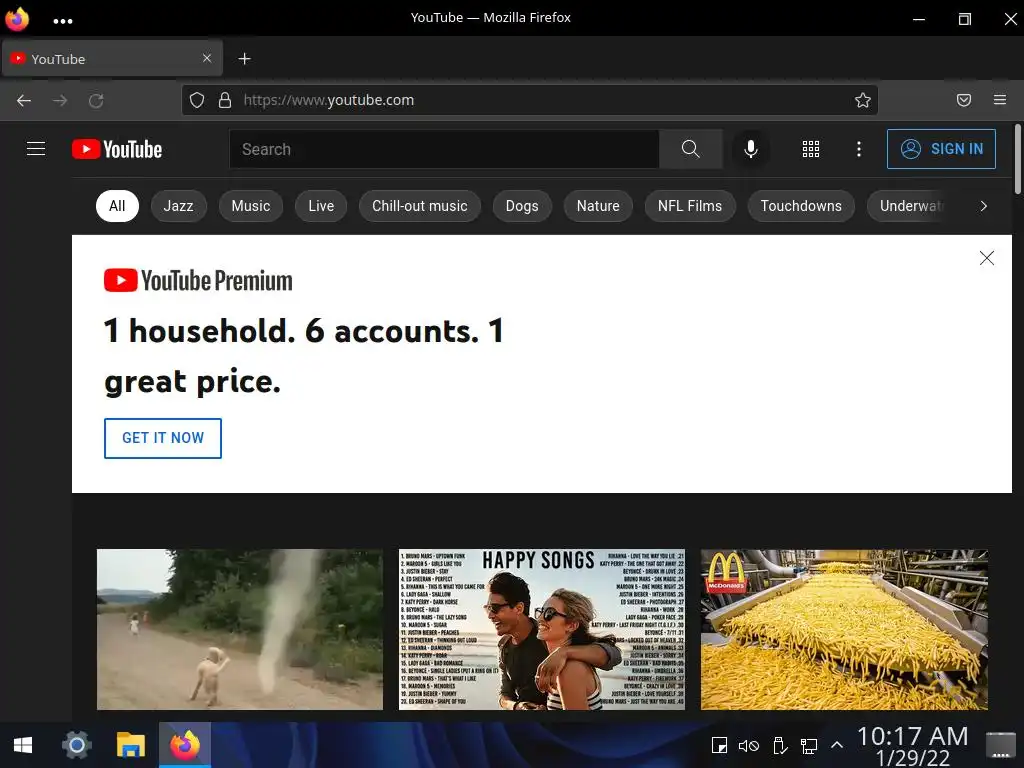
Task: Click the address bar URL
Action: 328,100
